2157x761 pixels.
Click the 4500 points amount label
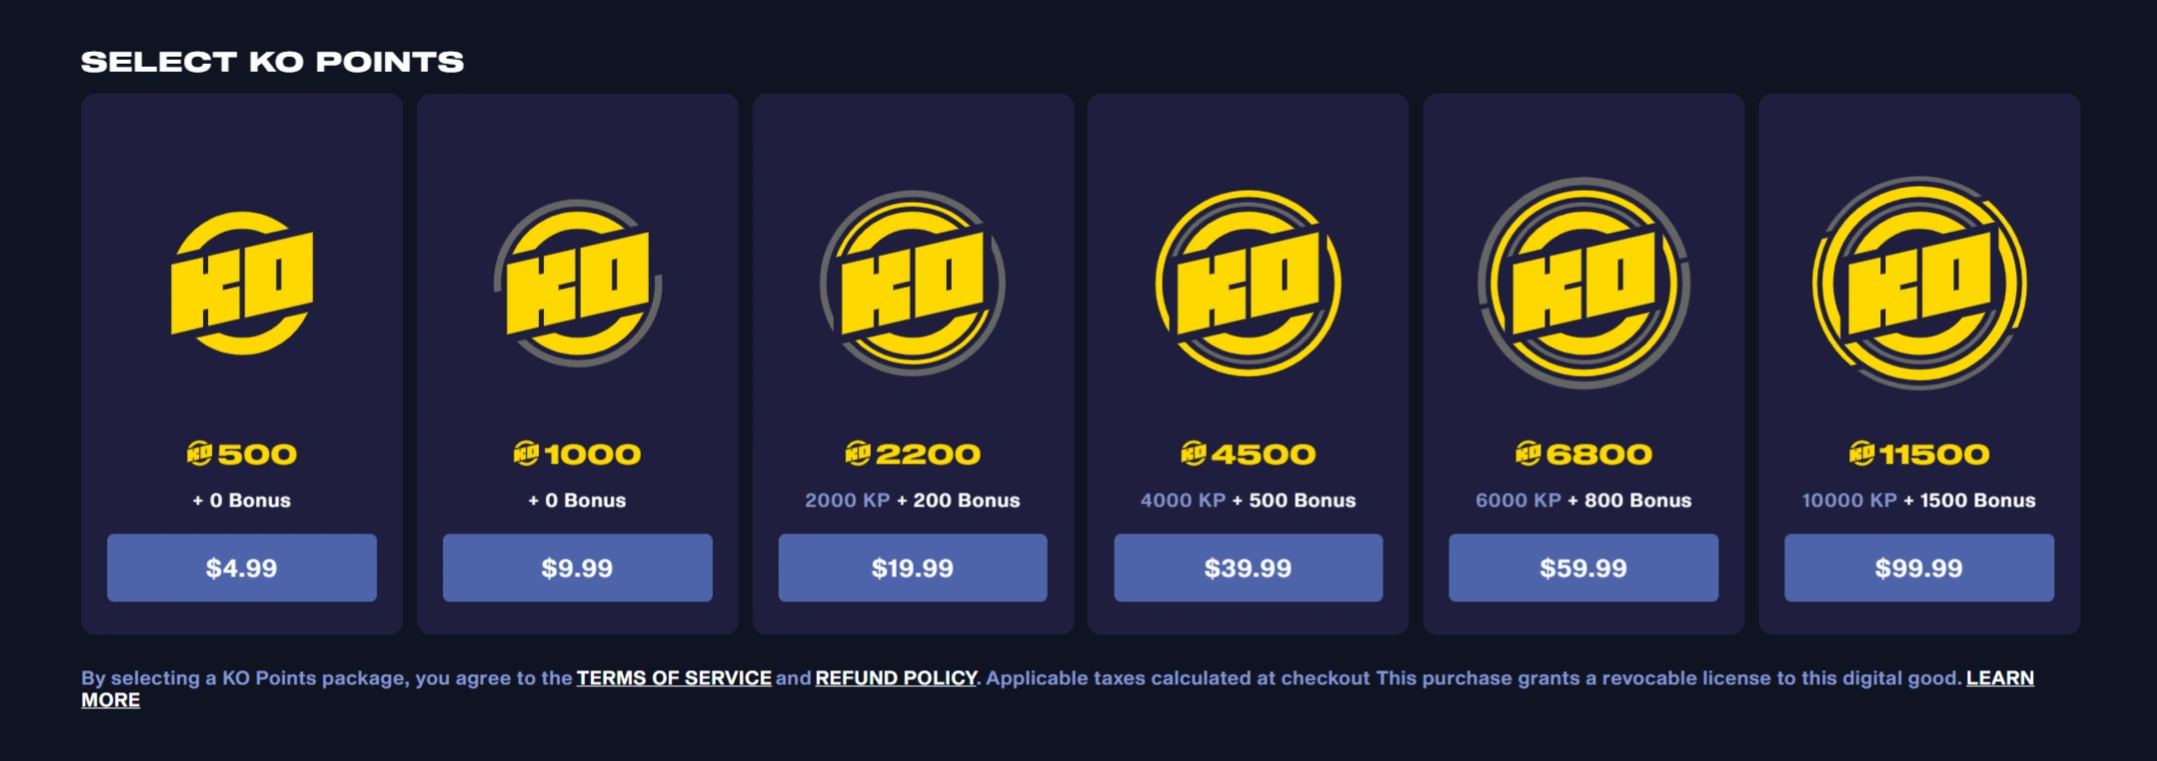[x=1263, y=454]
